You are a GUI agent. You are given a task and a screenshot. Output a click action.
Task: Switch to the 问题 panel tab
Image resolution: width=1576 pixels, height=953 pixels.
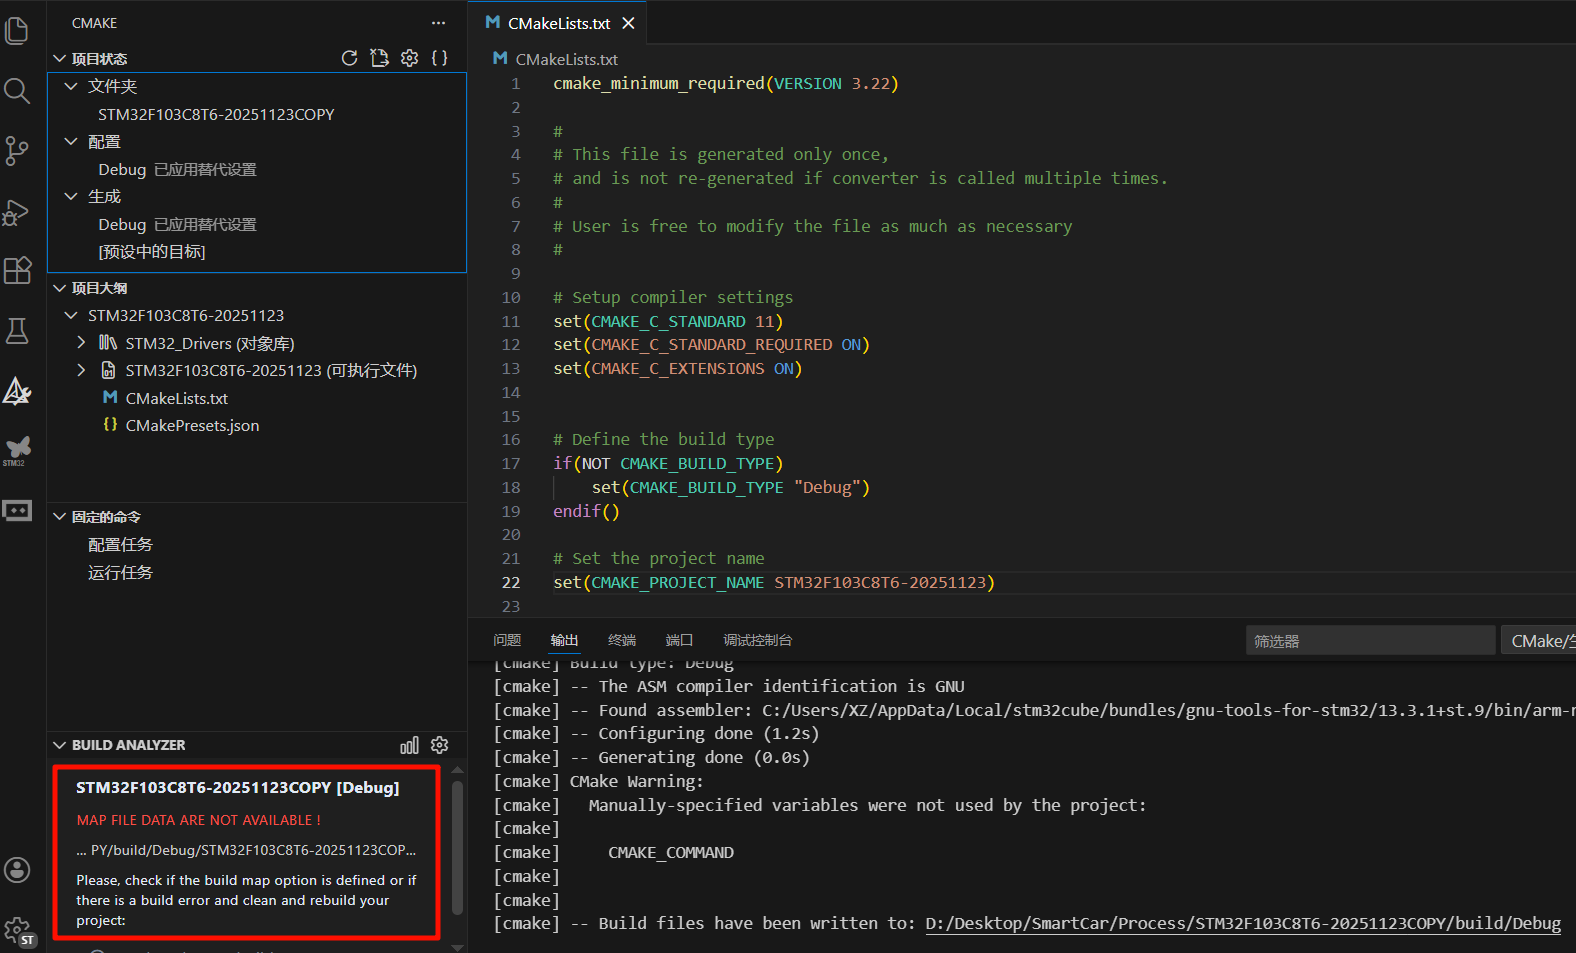(x=507, y=640)
